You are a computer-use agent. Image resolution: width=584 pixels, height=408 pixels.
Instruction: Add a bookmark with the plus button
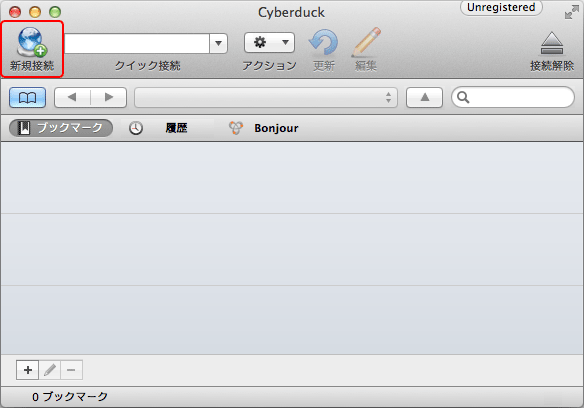pos(28,370)
